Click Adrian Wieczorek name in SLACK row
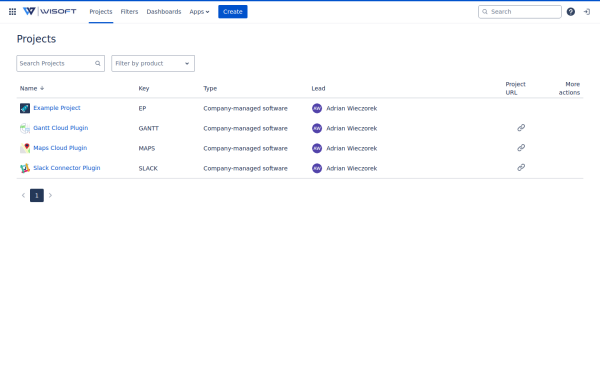This screenshot has width=600, height=375. [352, 168]
